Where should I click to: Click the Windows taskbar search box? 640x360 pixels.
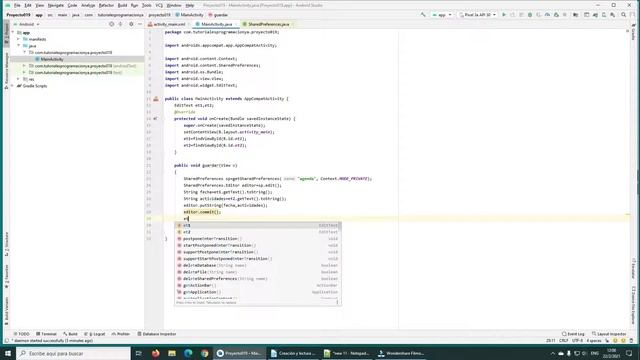tap(73, 353)
